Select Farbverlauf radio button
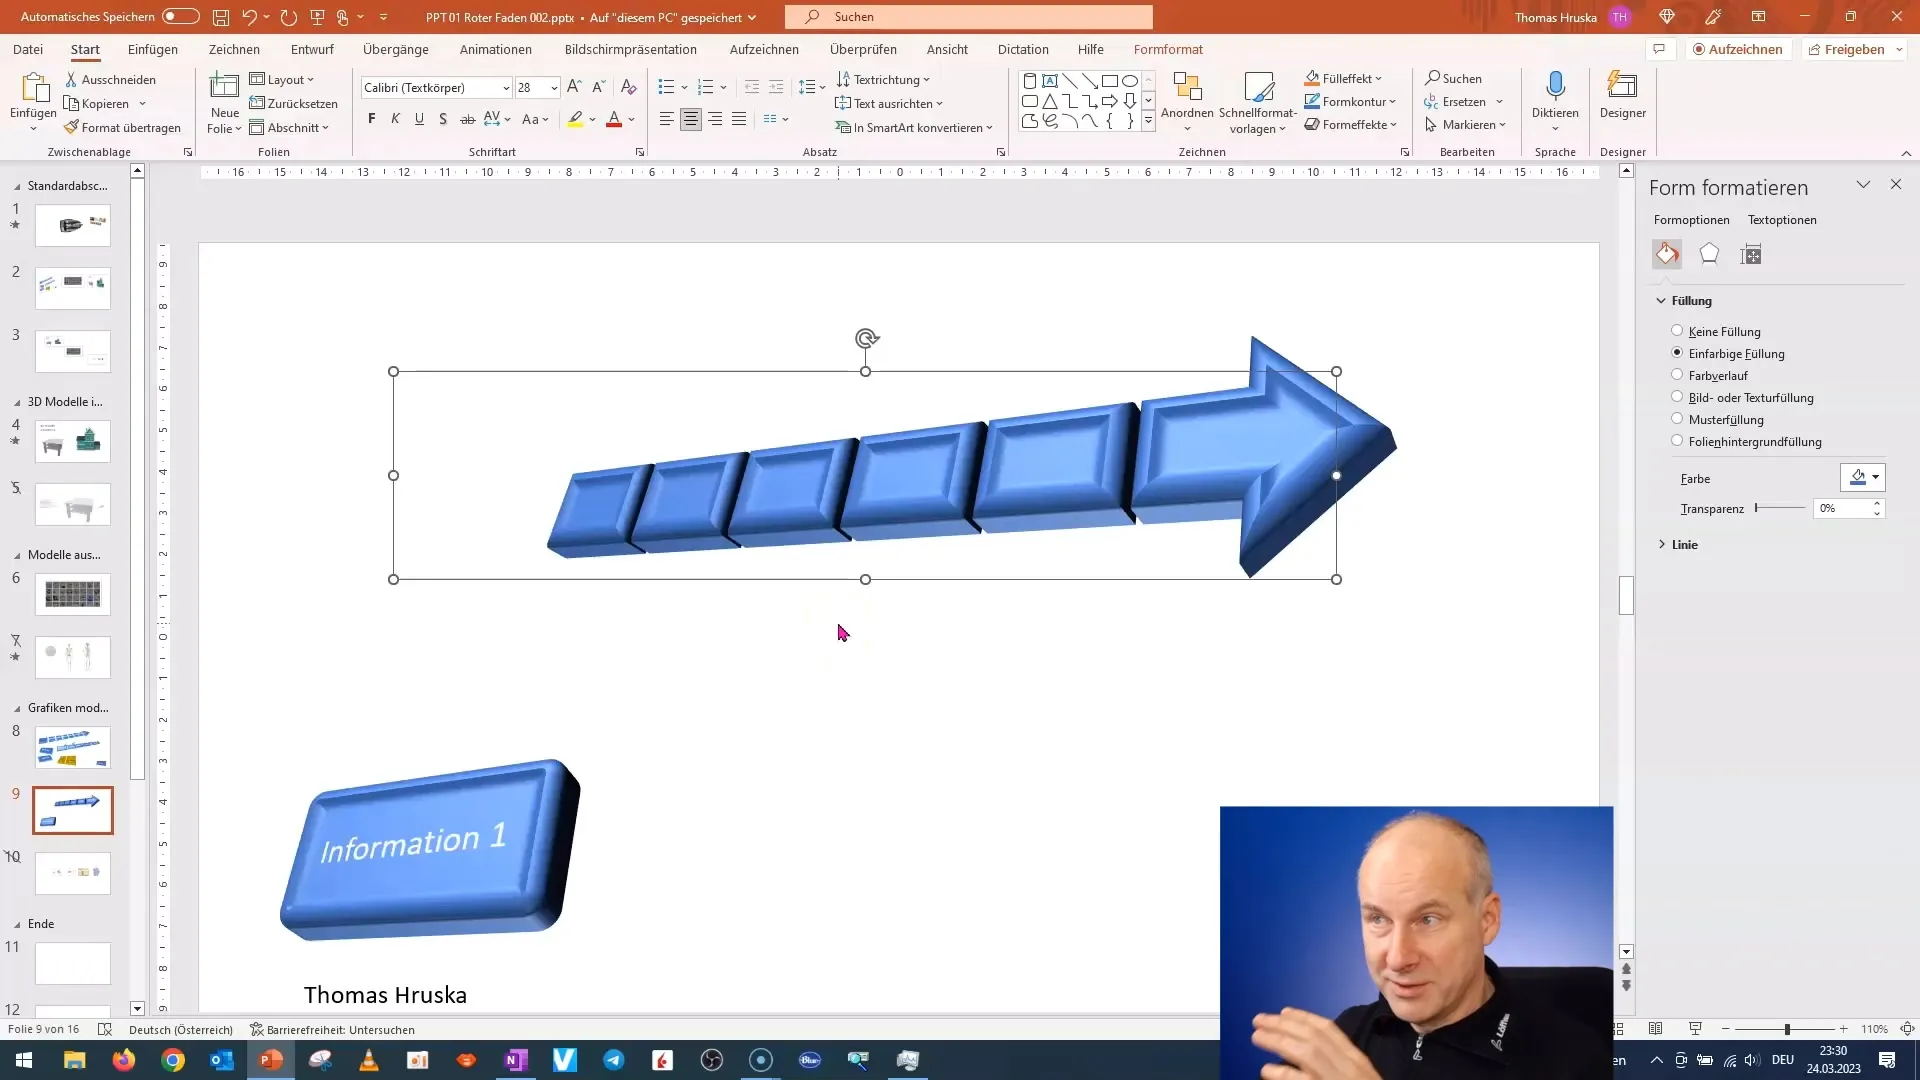This screenshot has width=1920, height=1080. point(1676,375)
